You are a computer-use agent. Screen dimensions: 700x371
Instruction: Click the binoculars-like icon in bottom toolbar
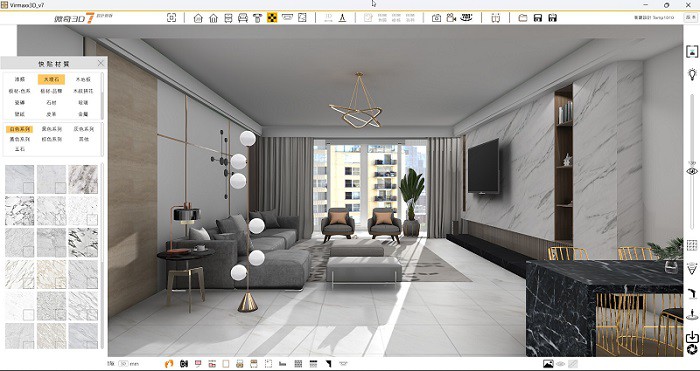pyautogui.click(x=183, y=364)
